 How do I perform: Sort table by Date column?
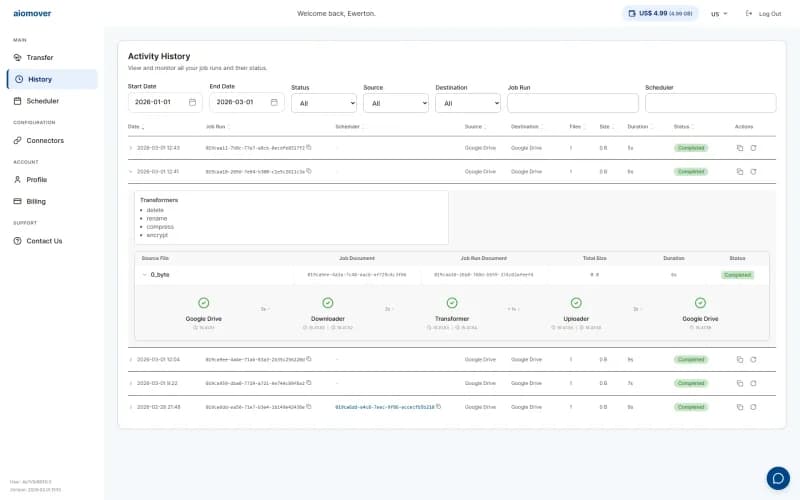point(136,127)
